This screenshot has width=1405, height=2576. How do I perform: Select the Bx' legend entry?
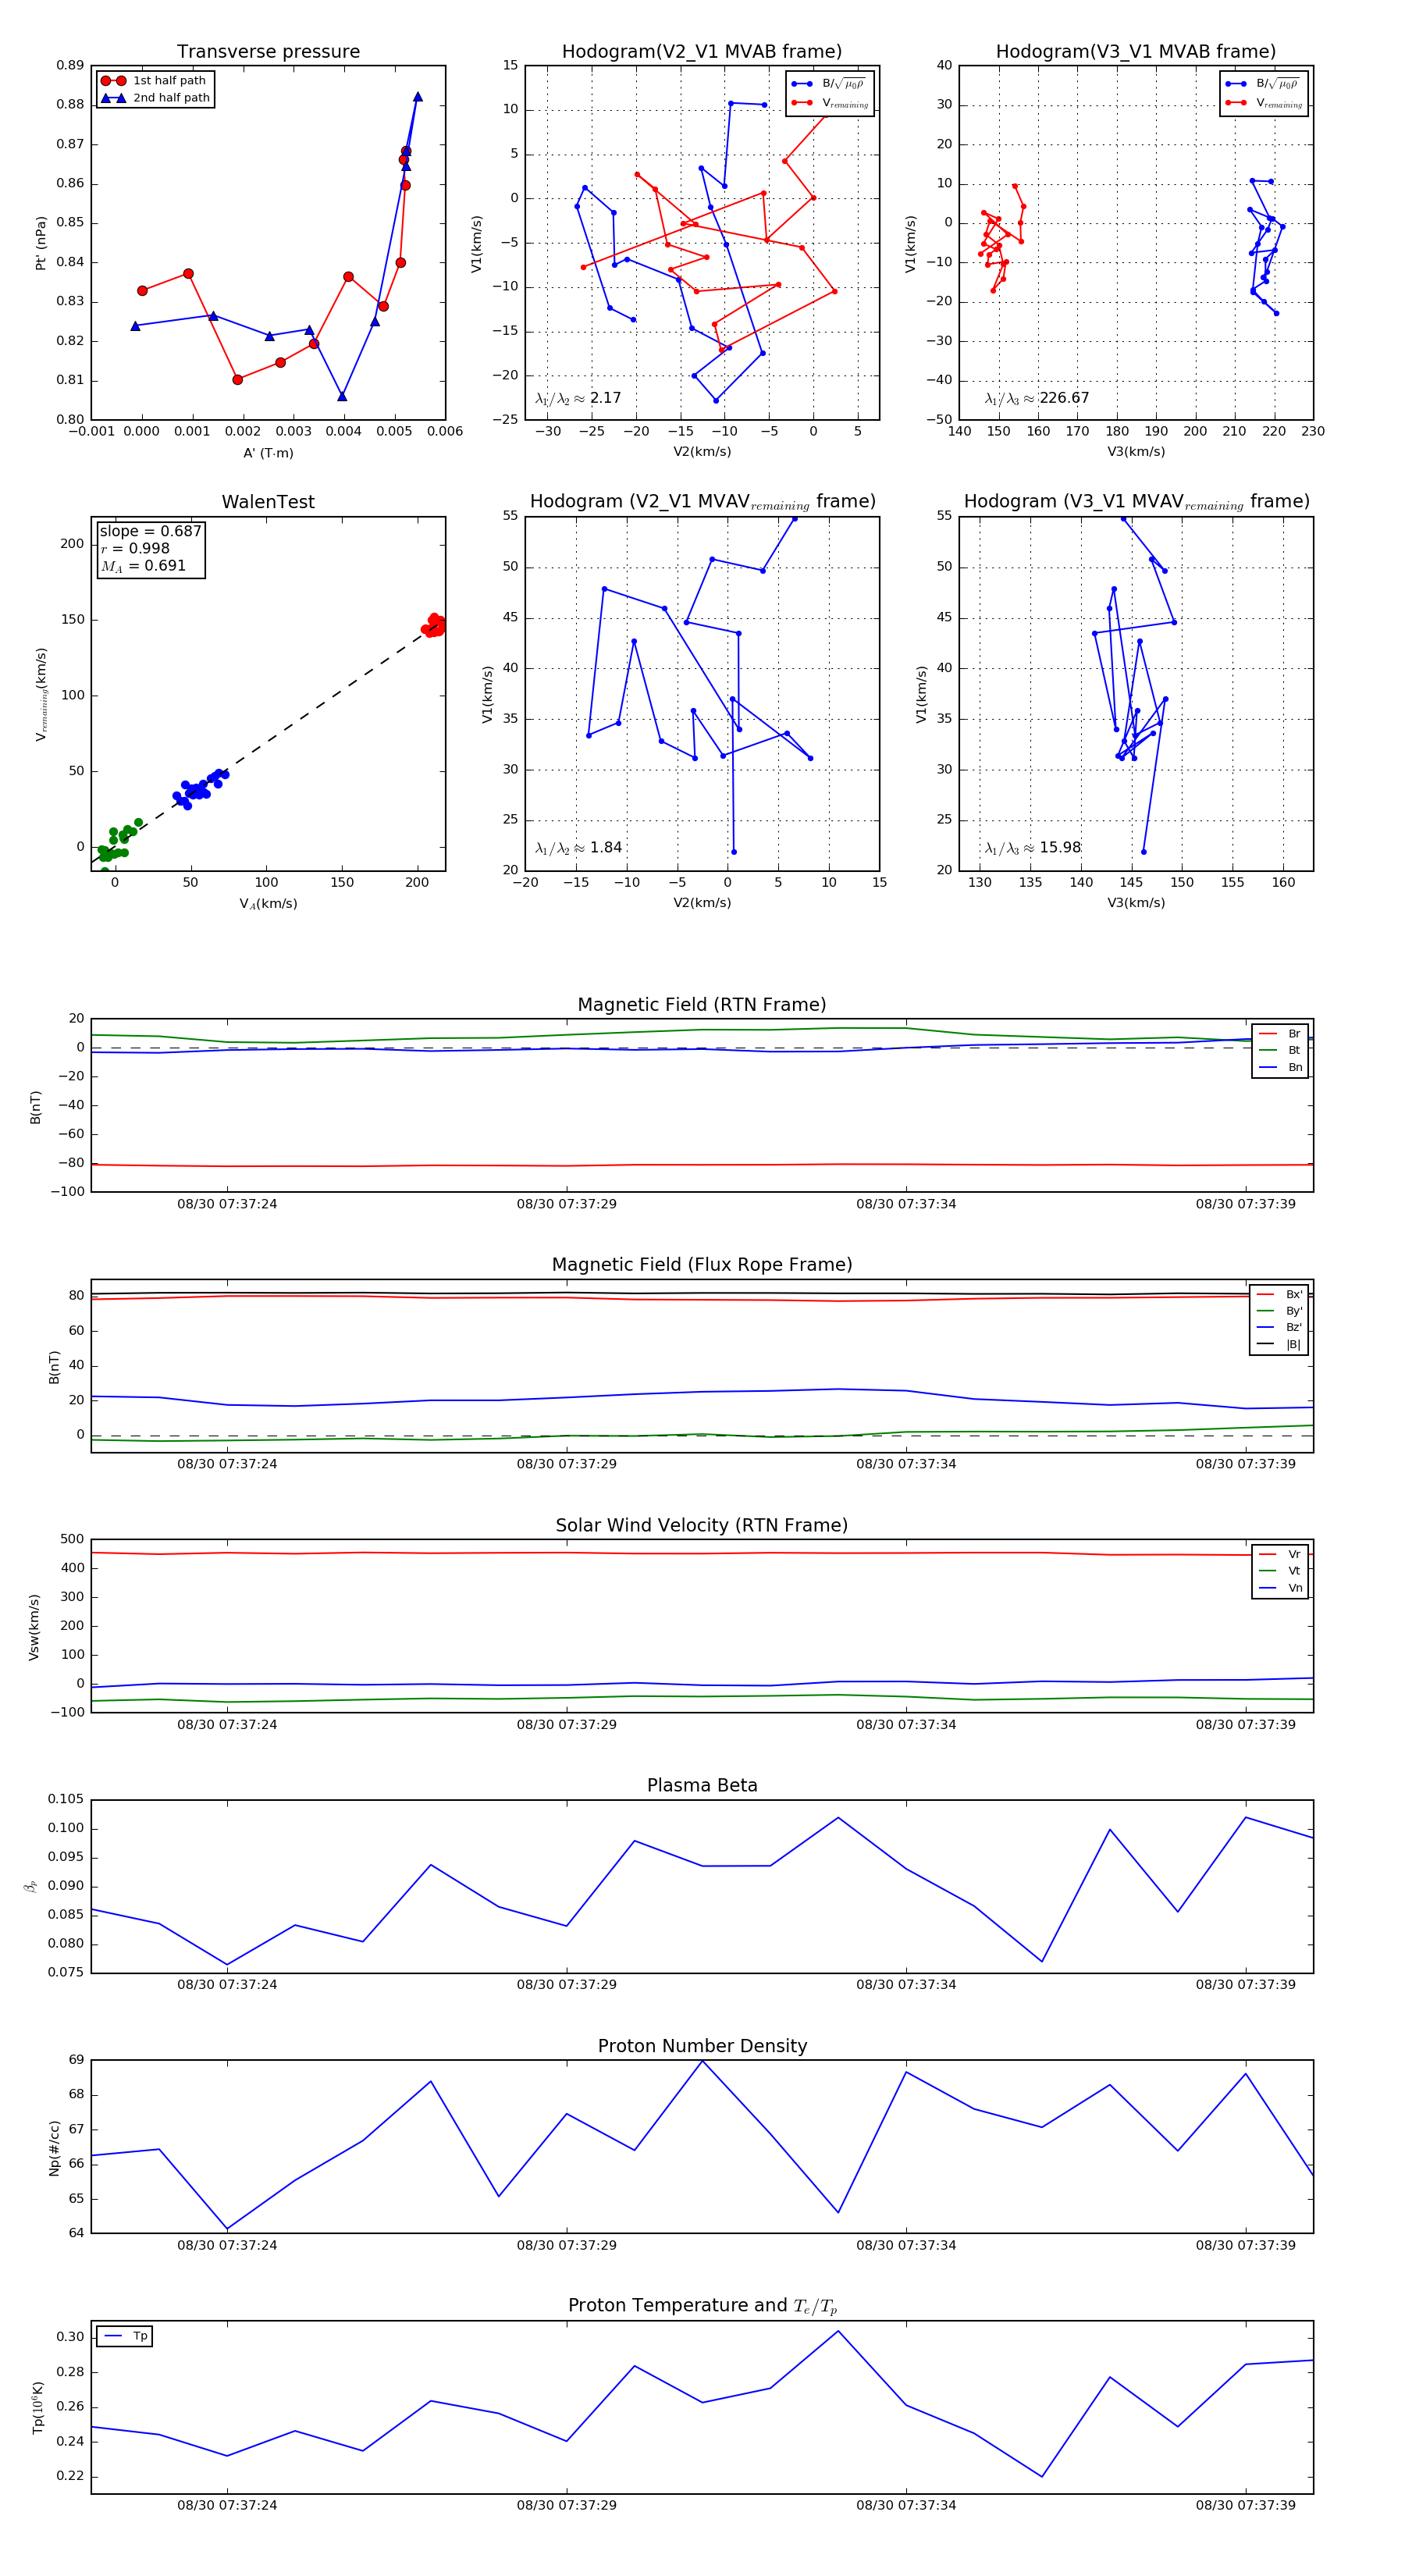click(1279, 1295)
